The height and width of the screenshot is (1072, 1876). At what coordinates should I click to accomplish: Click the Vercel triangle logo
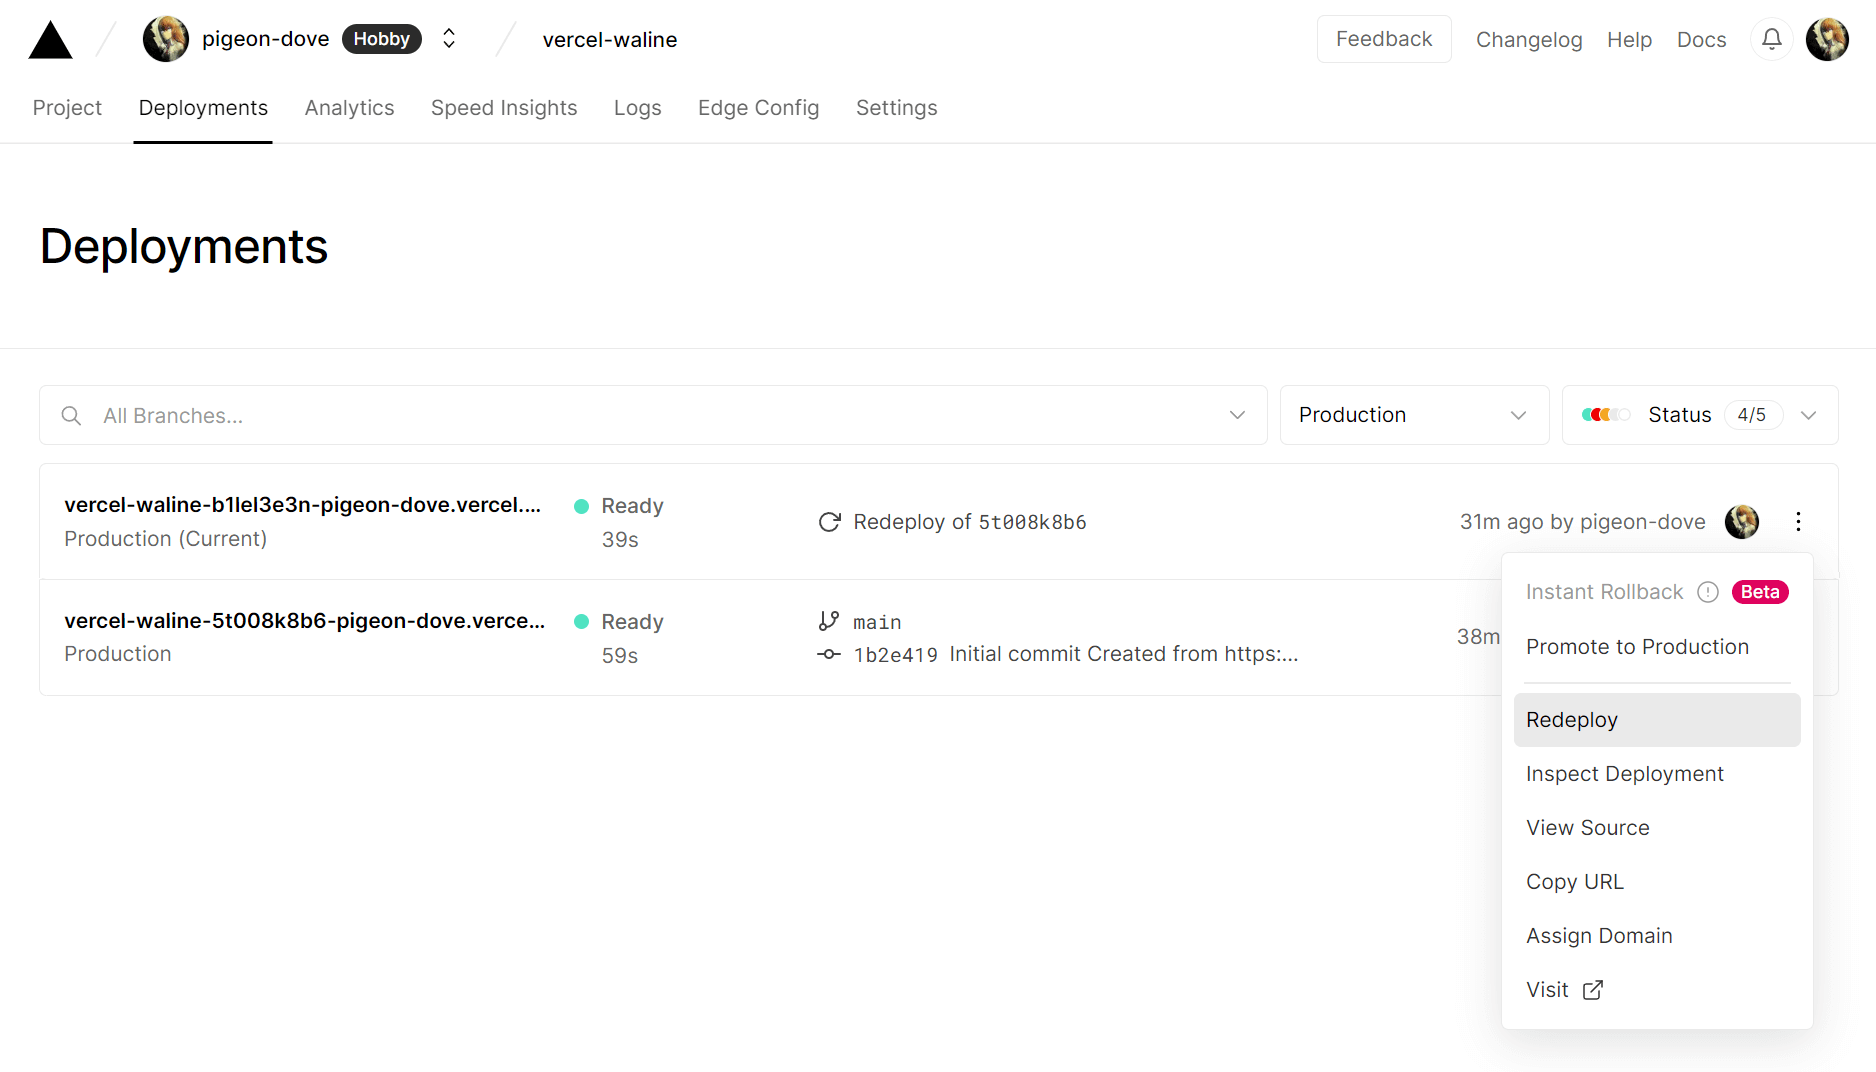(50, 41)
